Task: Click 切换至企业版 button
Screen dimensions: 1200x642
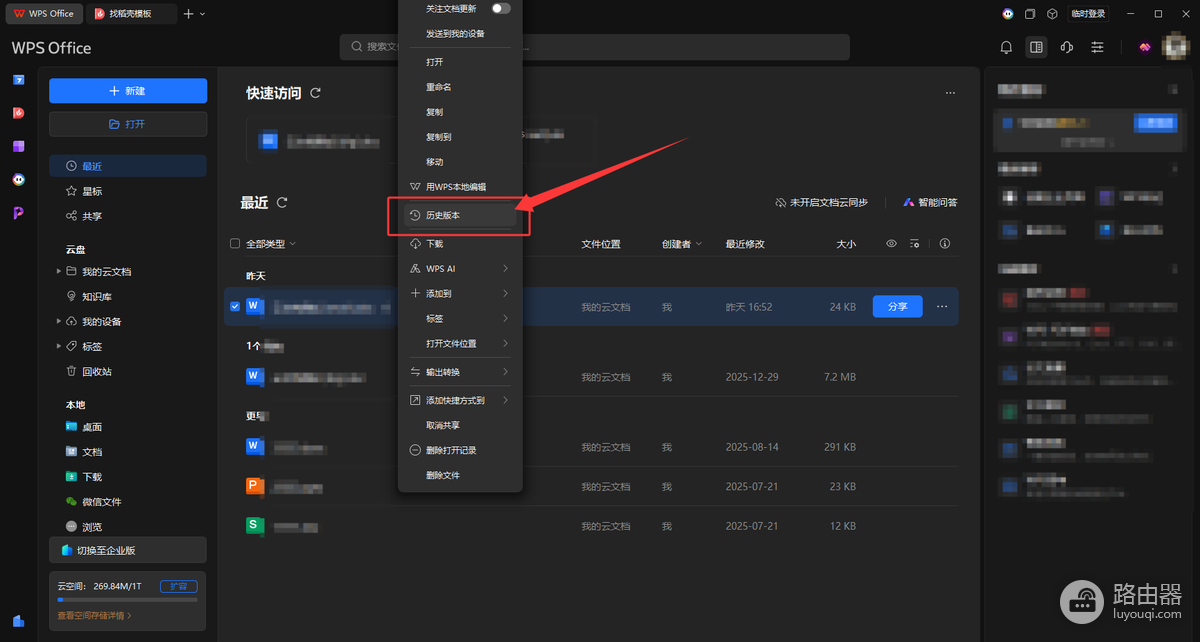Action: (128, 550)
